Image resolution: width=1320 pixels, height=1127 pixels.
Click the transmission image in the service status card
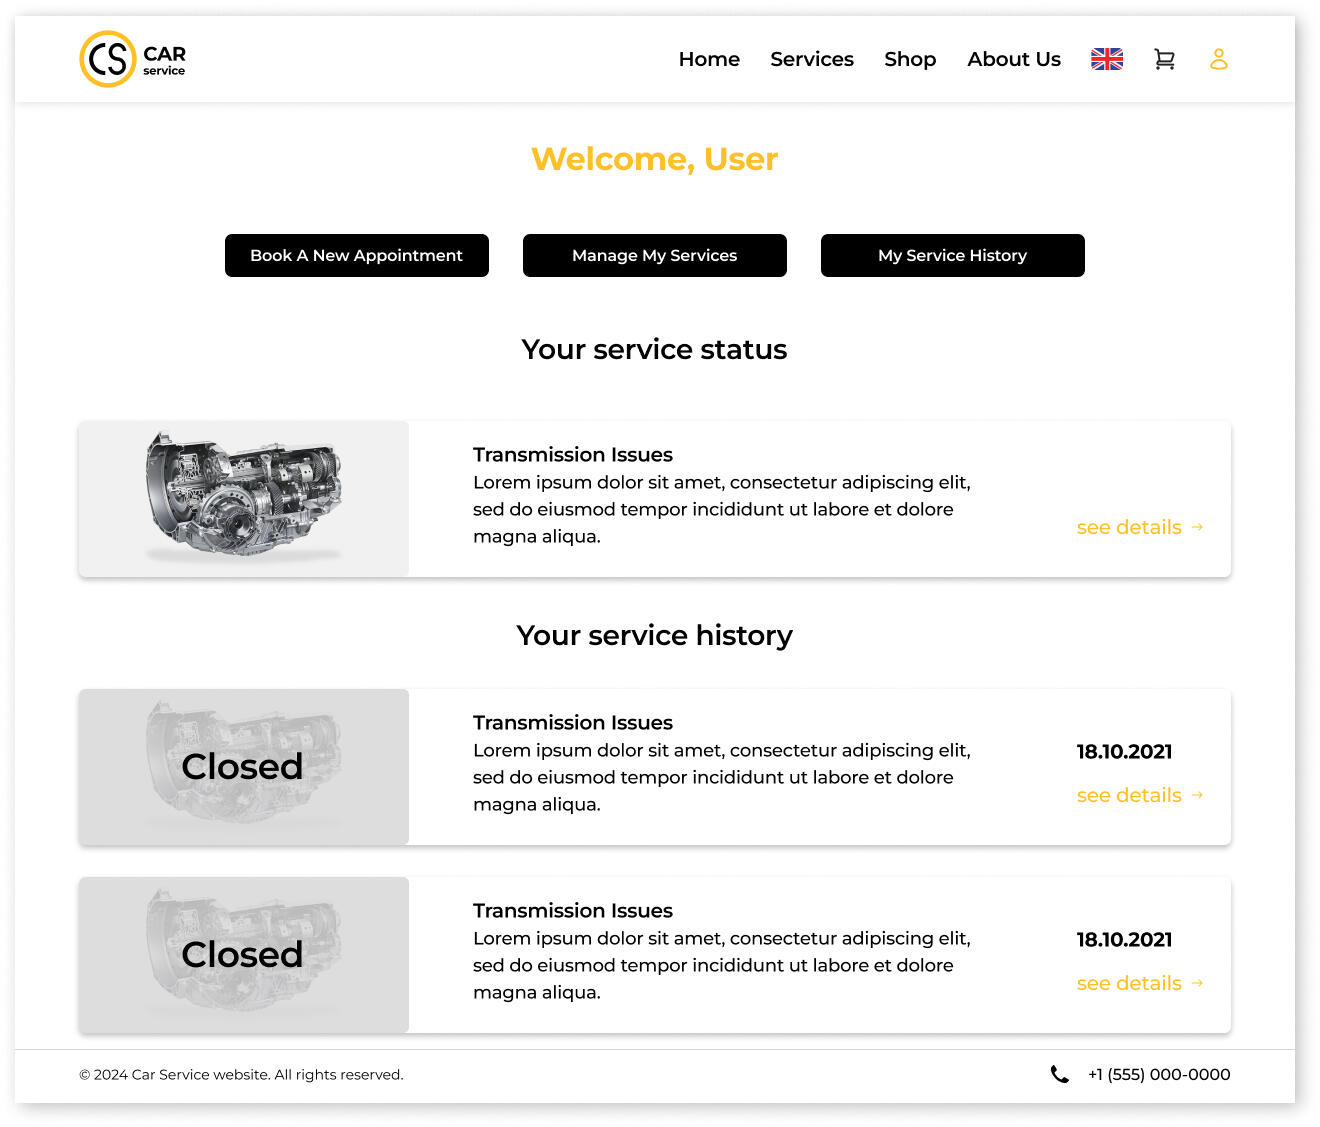click(x=244, y=498)
